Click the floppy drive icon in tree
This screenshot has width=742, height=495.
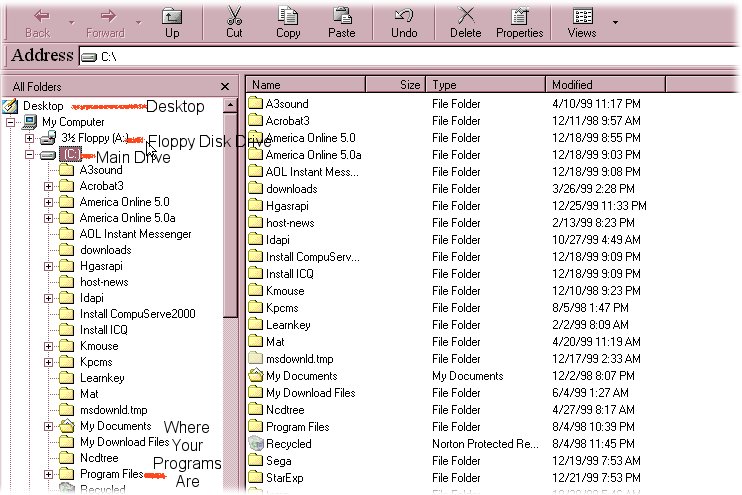[48, 138]
